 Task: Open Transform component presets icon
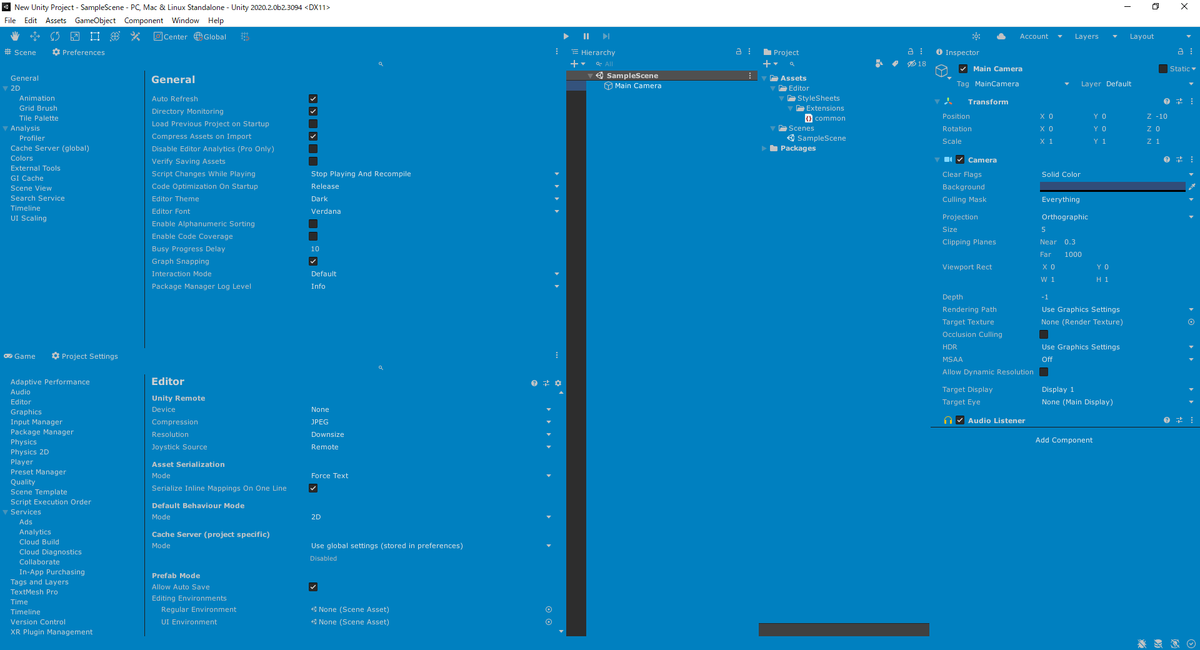pyautogui.click(x=1179, y=102)
